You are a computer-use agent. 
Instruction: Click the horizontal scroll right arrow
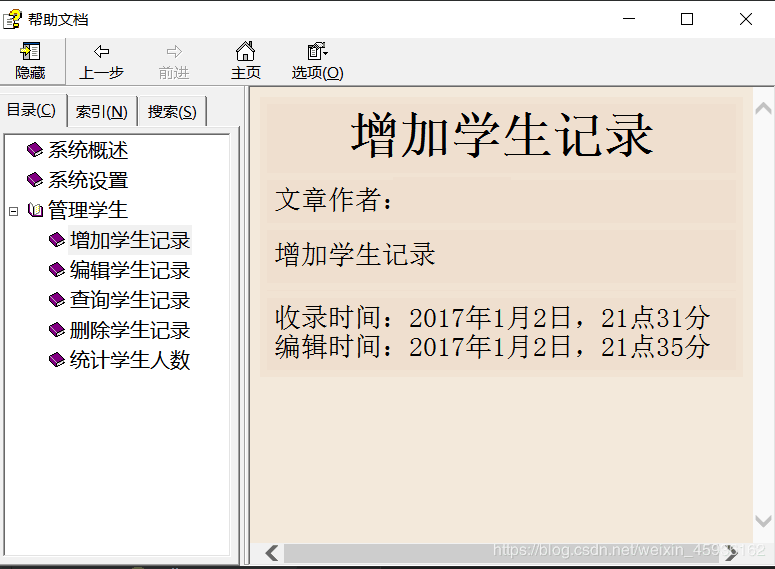click(731, 553)
